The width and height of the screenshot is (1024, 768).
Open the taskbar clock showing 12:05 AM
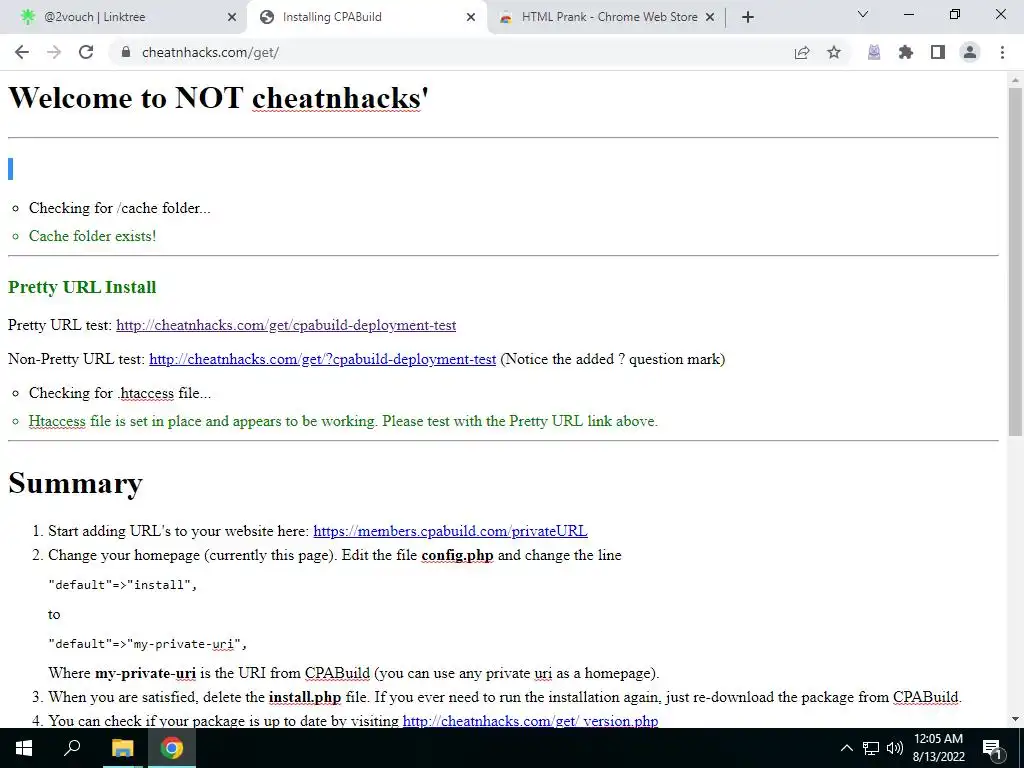click(938, 748)
